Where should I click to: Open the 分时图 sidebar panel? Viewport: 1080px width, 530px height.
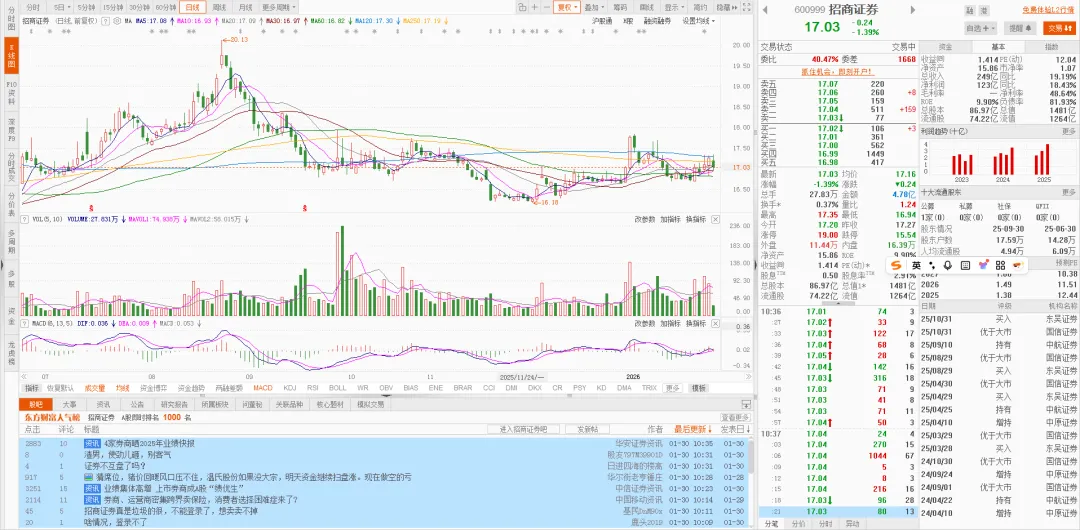click(x=11, y=17)
